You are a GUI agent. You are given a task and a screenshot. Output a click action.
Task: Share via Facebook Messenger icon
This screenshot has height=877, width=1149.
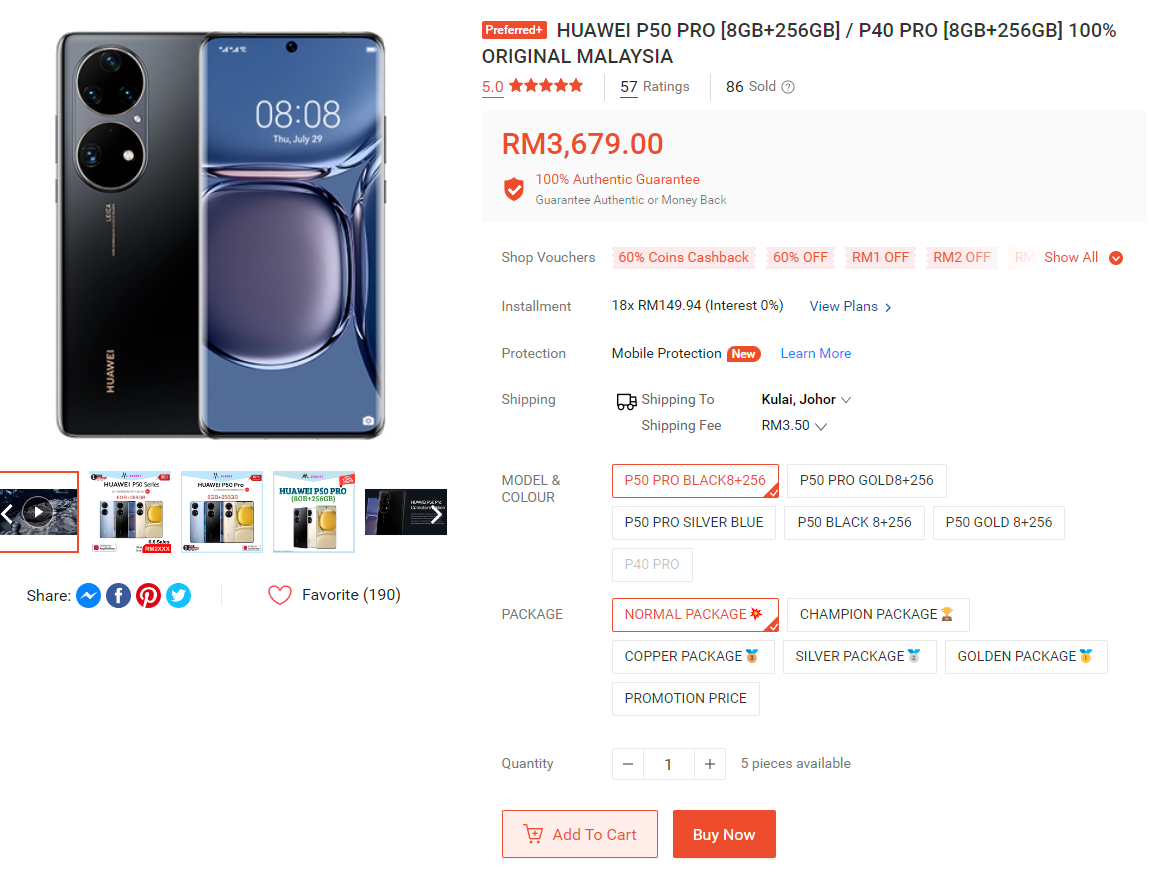coord(88,596)
